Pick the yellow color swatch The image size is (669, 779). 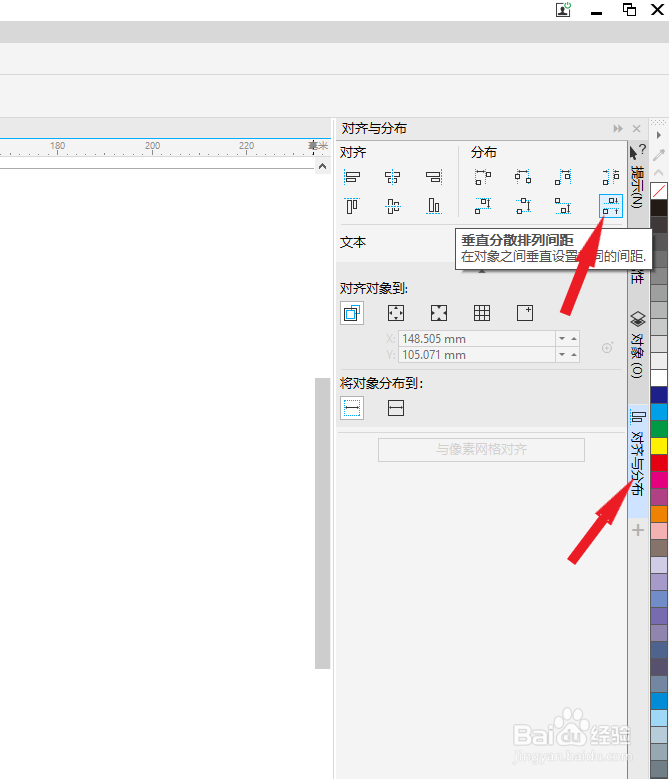tap(659, 446)
